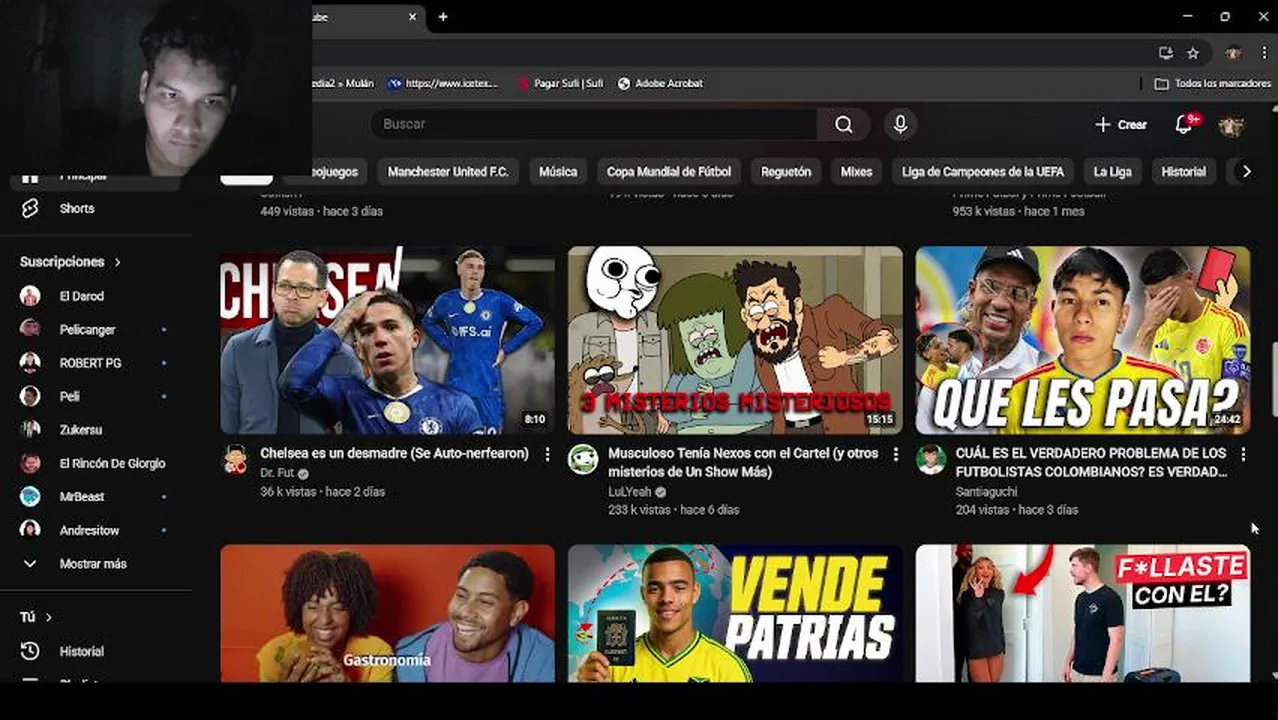Select Copa Mundial de Fútbol chip
Viewport: 1278px width, 720px height.
pyautogui.click(x=669, y=172)
